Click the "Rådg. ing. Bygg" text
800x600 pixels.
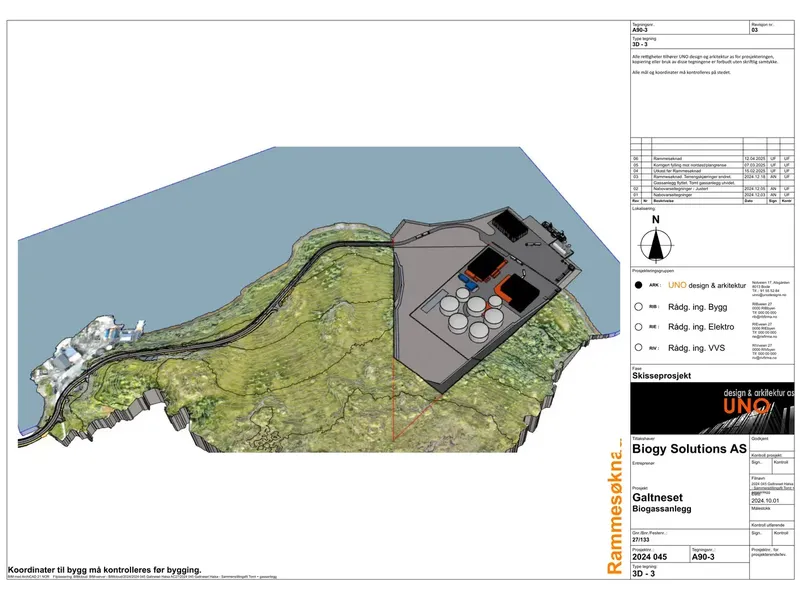pos(697,307)
